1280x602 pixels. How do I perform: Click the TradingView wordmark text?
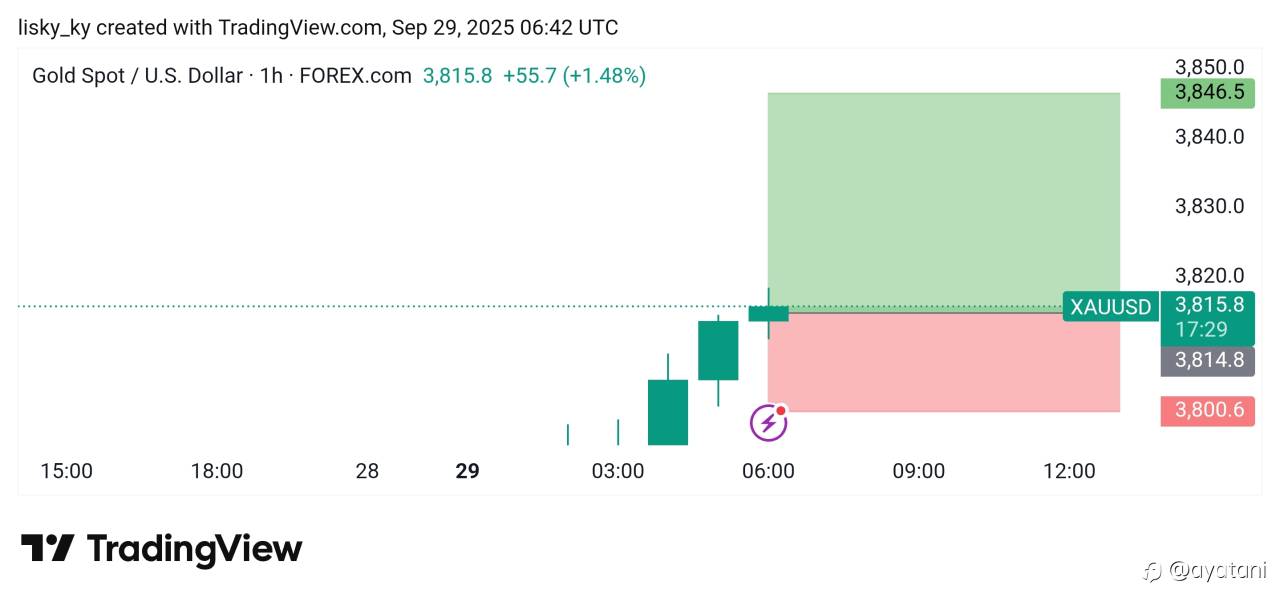click(194, 548)
